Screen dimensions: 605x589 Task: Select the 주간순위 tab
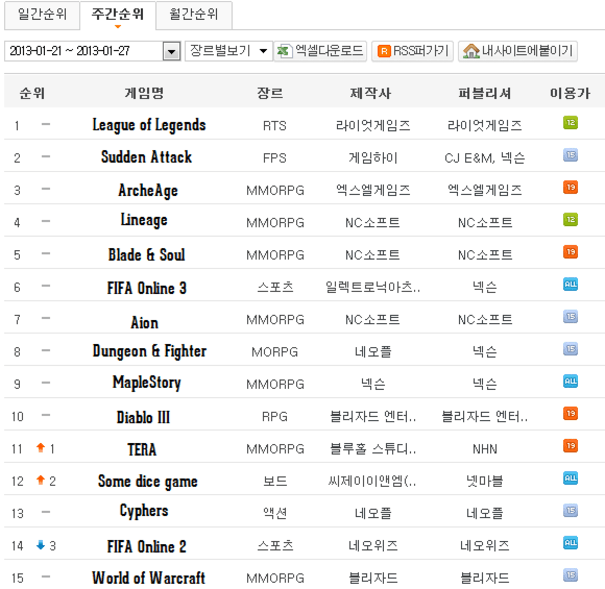(118, 15)
